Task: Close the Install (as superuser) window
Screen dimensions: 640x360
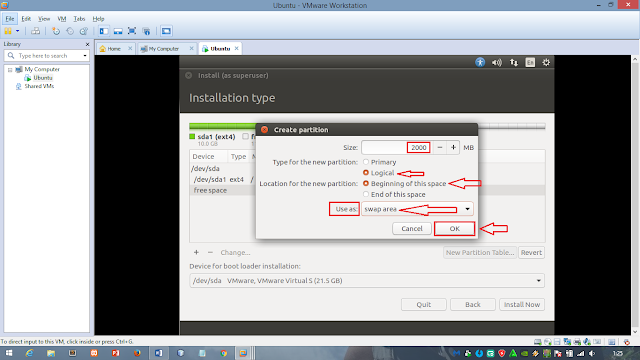Action: tap(189, 76)
